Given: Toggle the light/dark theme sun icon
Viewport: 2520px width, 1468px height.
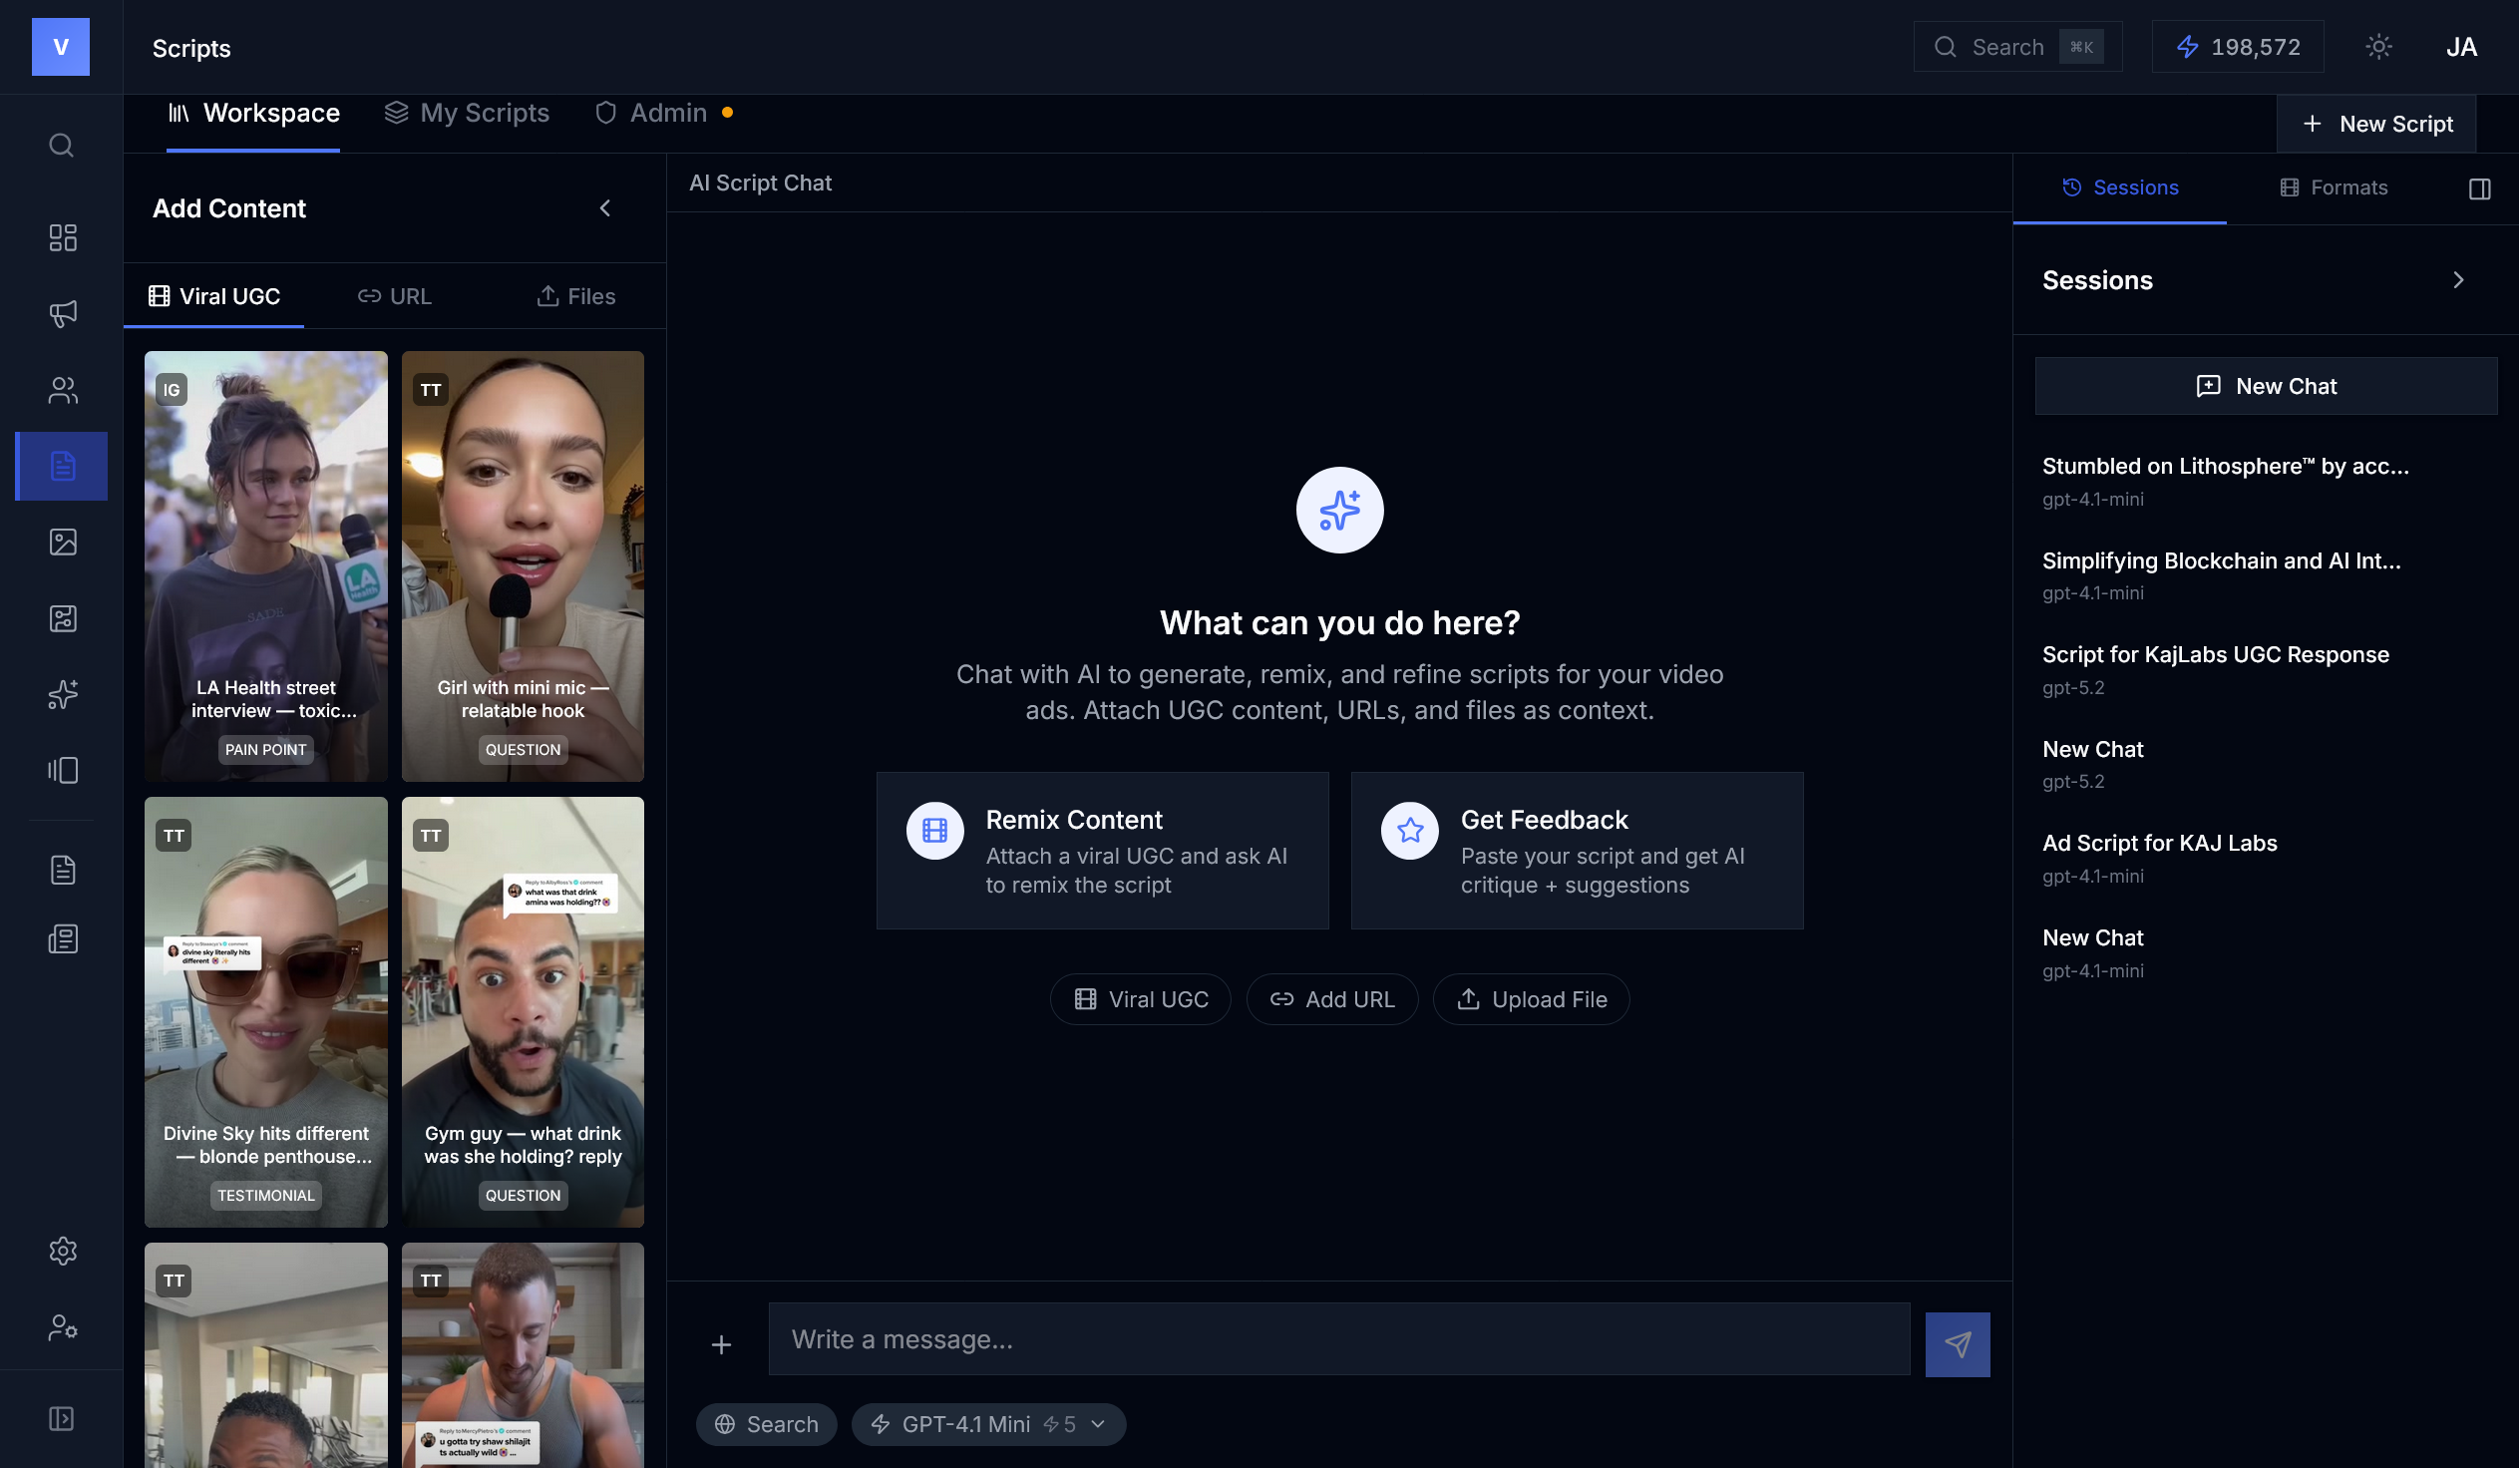Looking at the screenshot, I should click(x=2378, y=47).
